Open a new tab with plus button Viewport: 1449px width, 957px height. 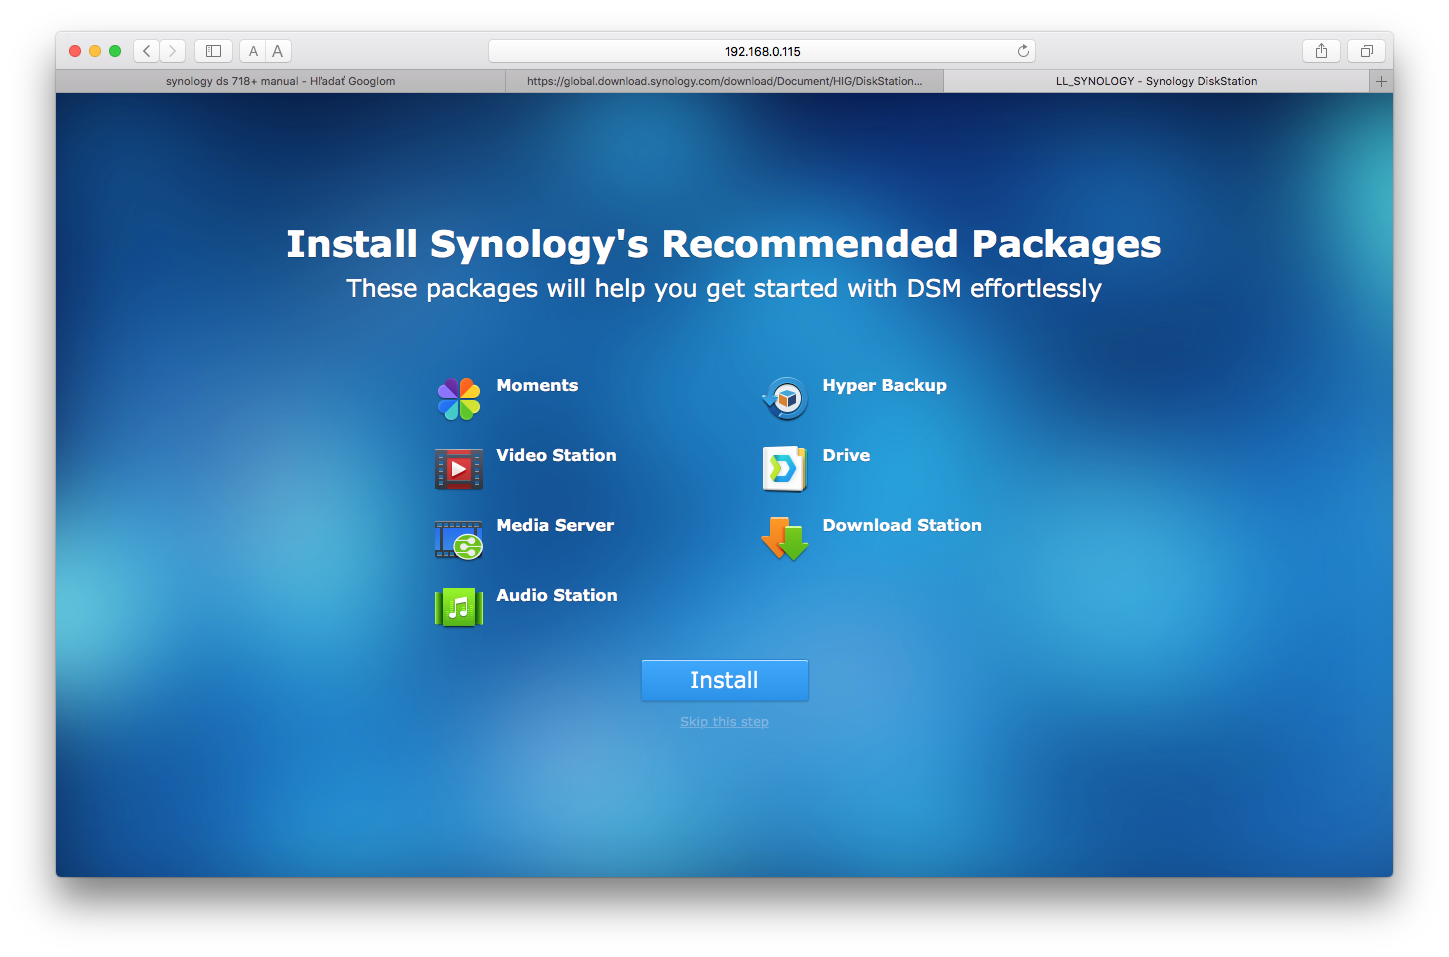coord(1381,81)
